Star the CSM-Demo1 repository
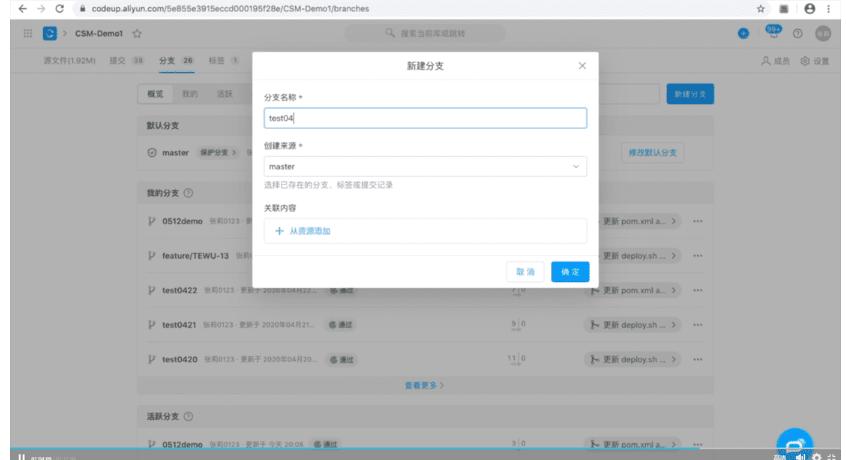The height and width of the screenshot is (460, 846). pos(137,33)
